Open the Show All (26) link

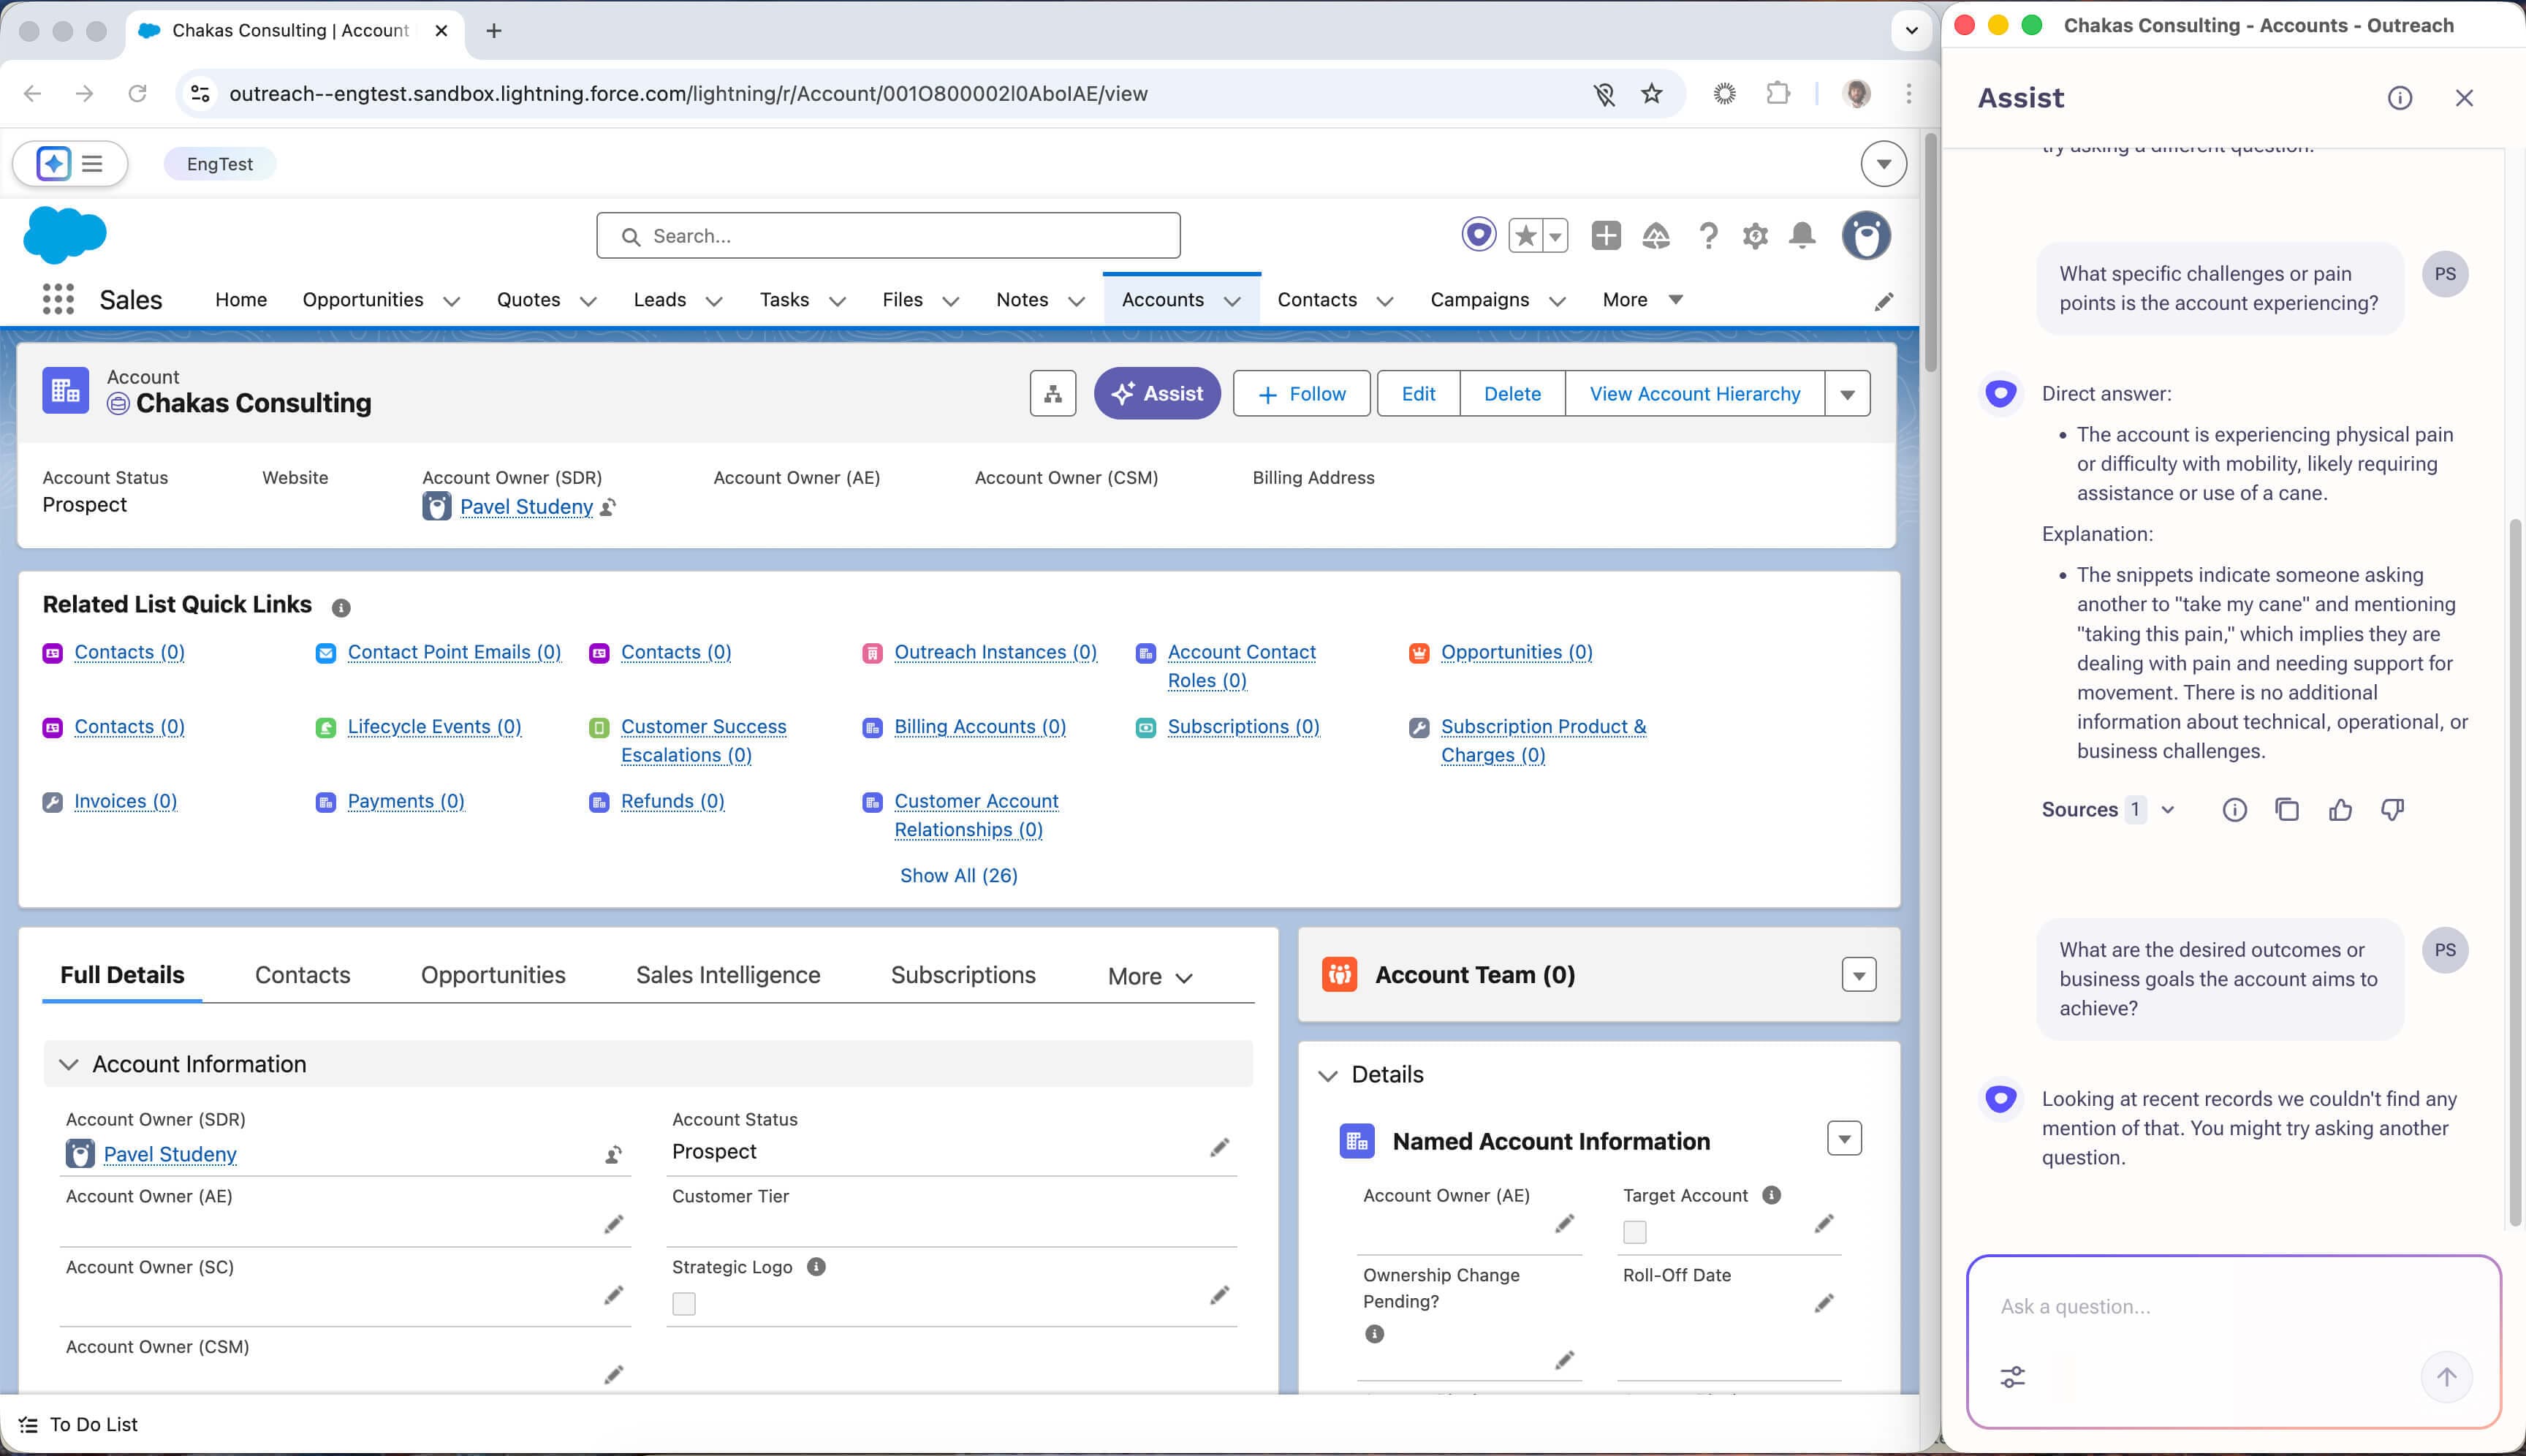click(958, 876)
